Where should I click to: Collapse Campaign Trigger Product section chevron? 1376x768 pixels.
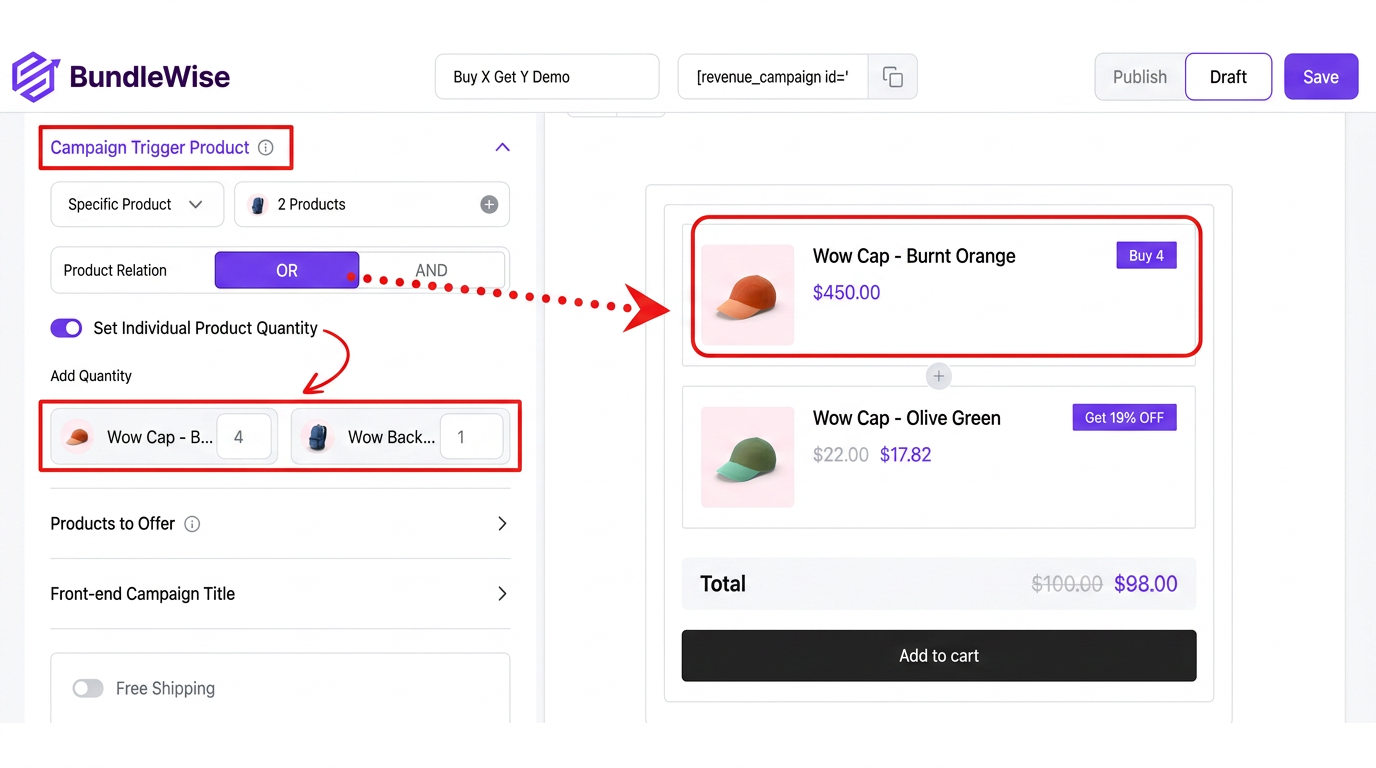(x=502, y=147)
